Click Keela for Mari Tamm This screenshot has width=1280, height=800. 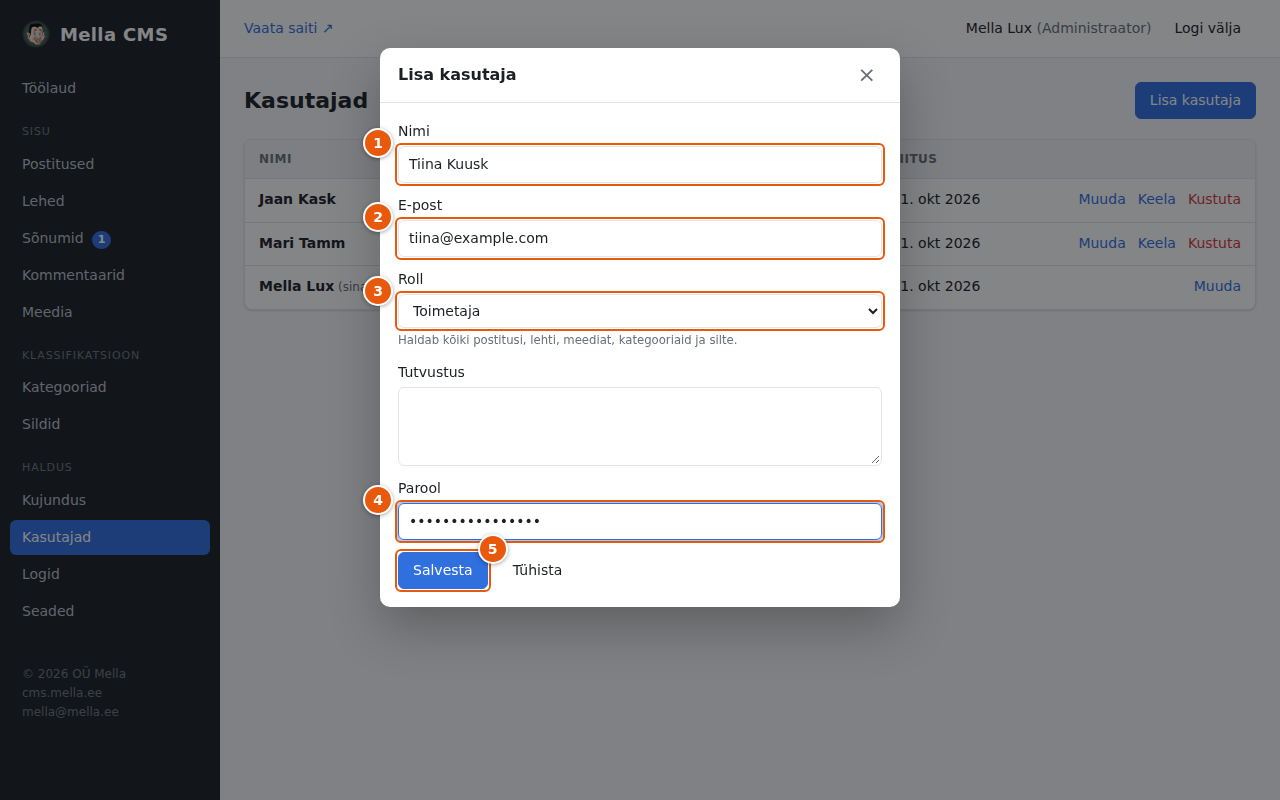pos(1157,243)
